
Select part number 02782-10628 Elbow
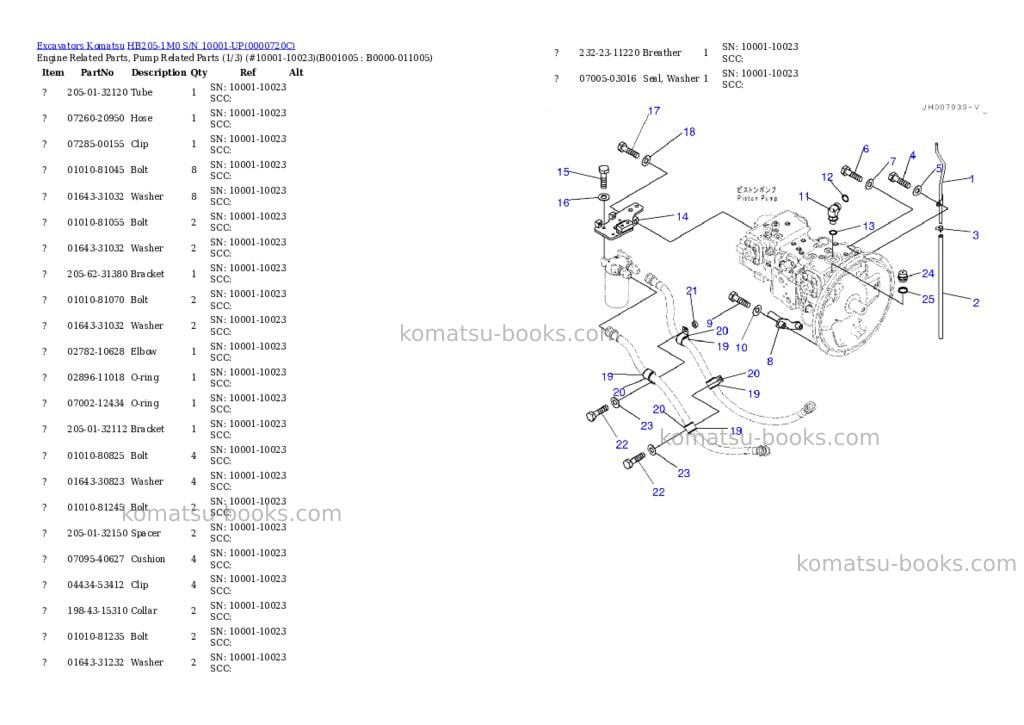pos(112,351)
